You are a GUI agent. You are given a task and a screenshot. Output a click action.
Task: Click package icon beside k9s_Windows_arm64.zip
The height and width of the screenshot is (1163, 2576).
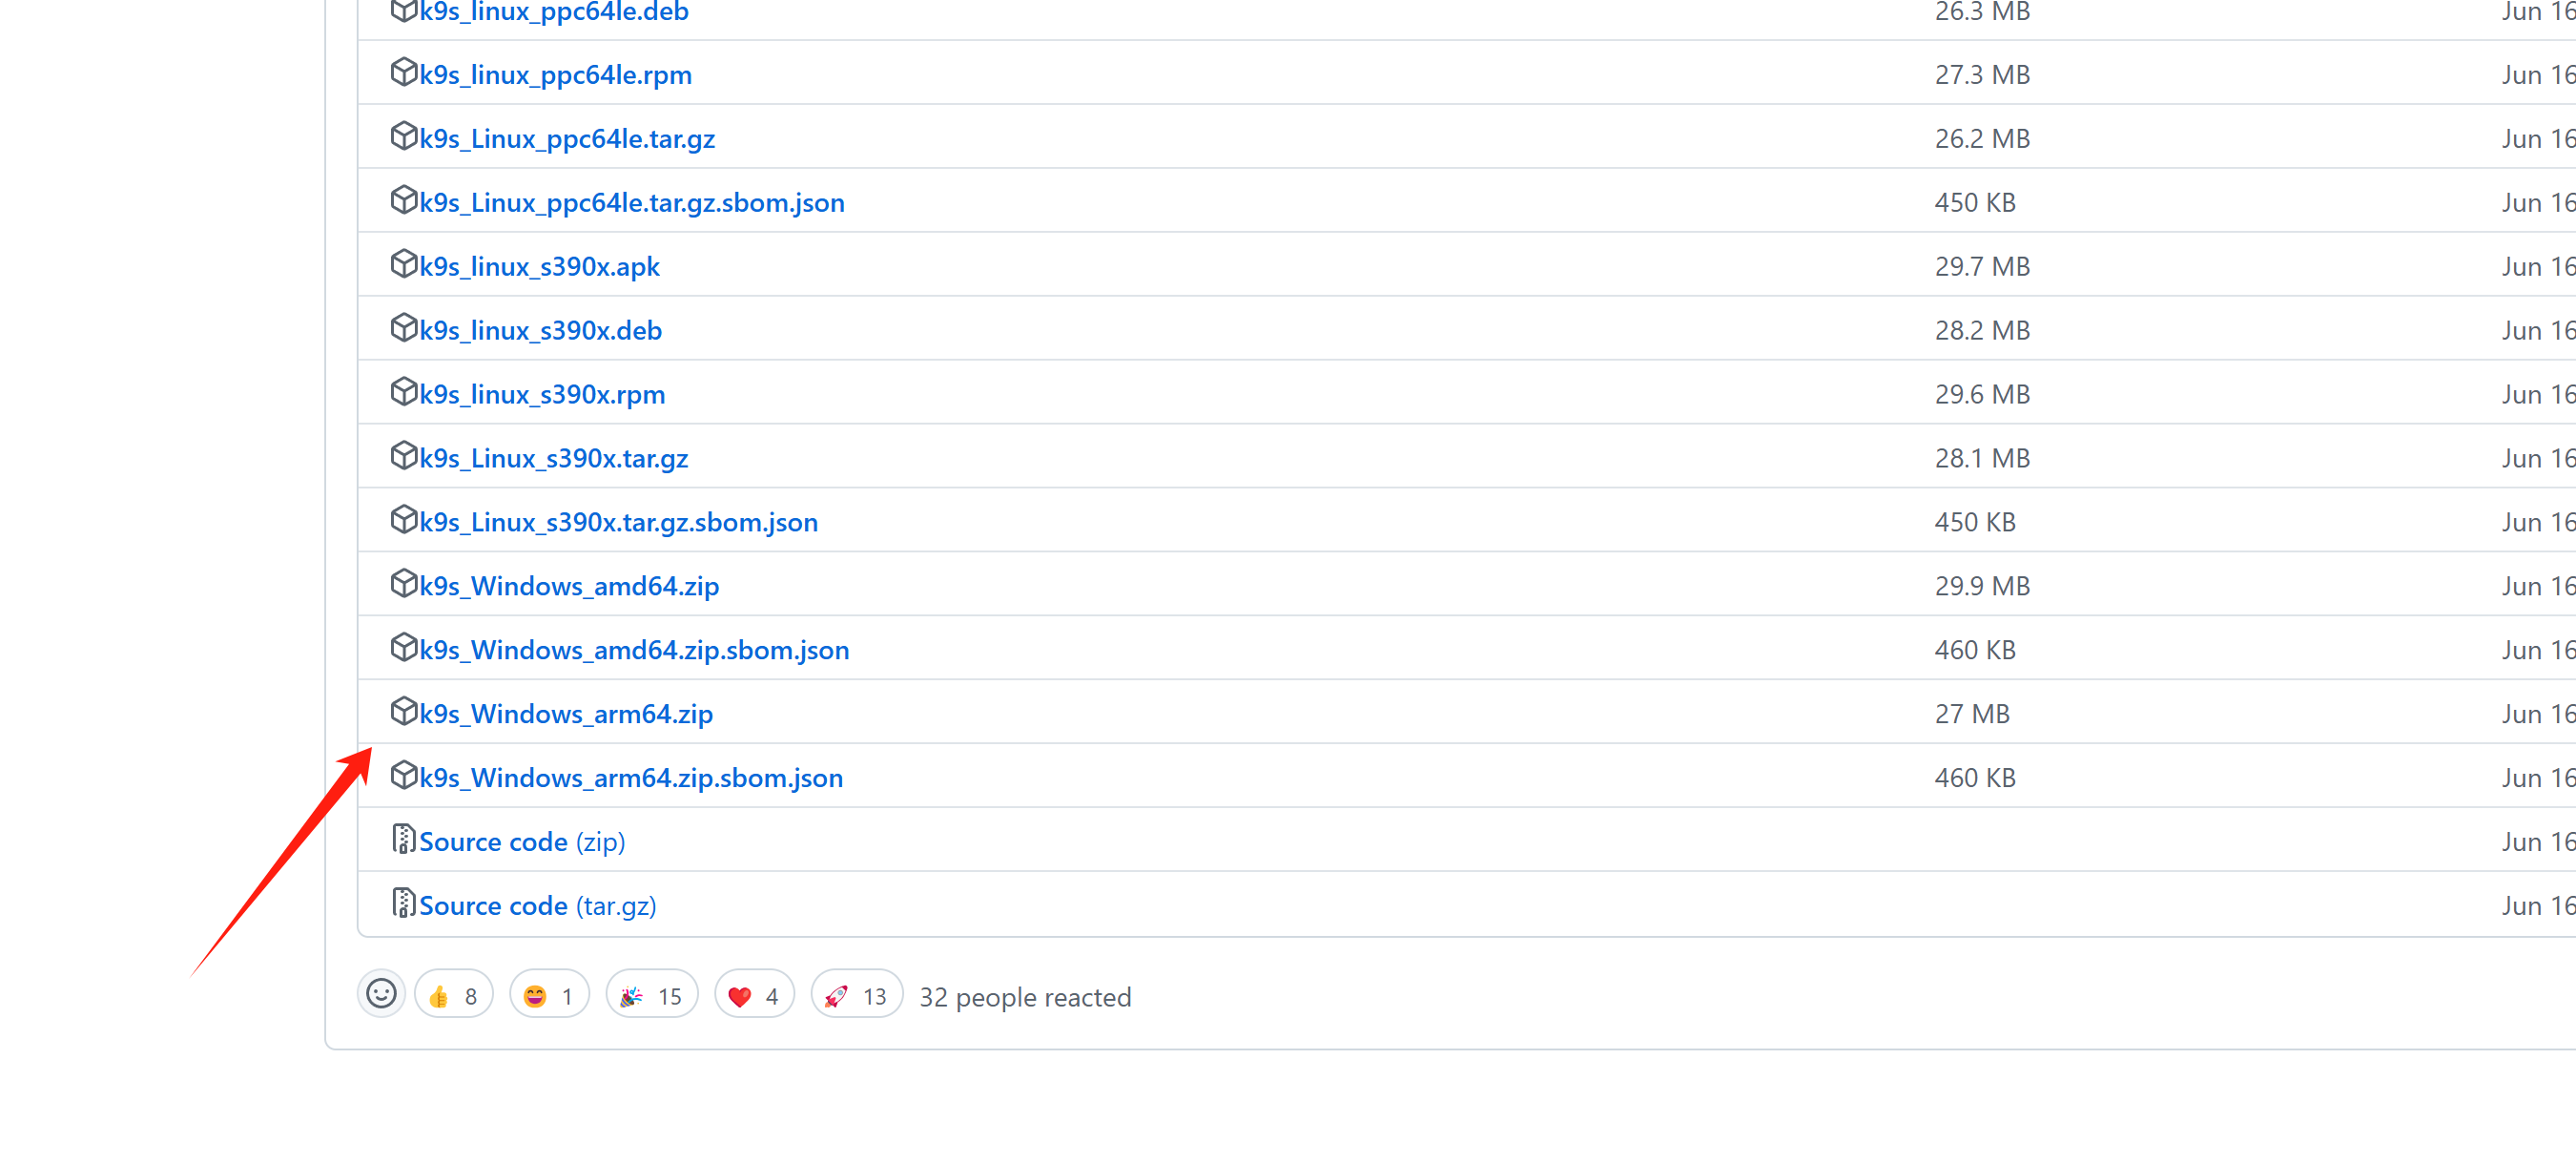click(403, 712)
